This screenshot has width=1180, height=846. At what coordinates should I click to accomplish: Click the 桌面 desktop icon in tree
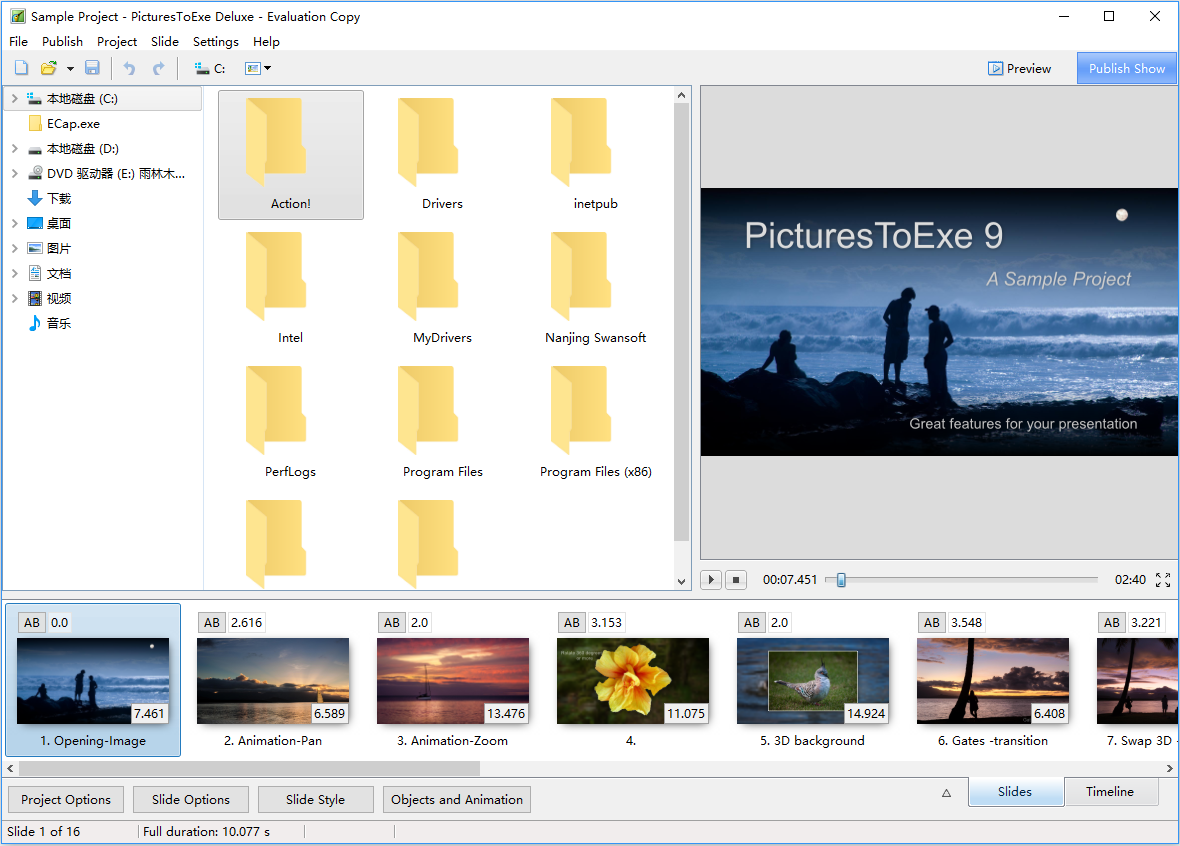coord(35,224)
